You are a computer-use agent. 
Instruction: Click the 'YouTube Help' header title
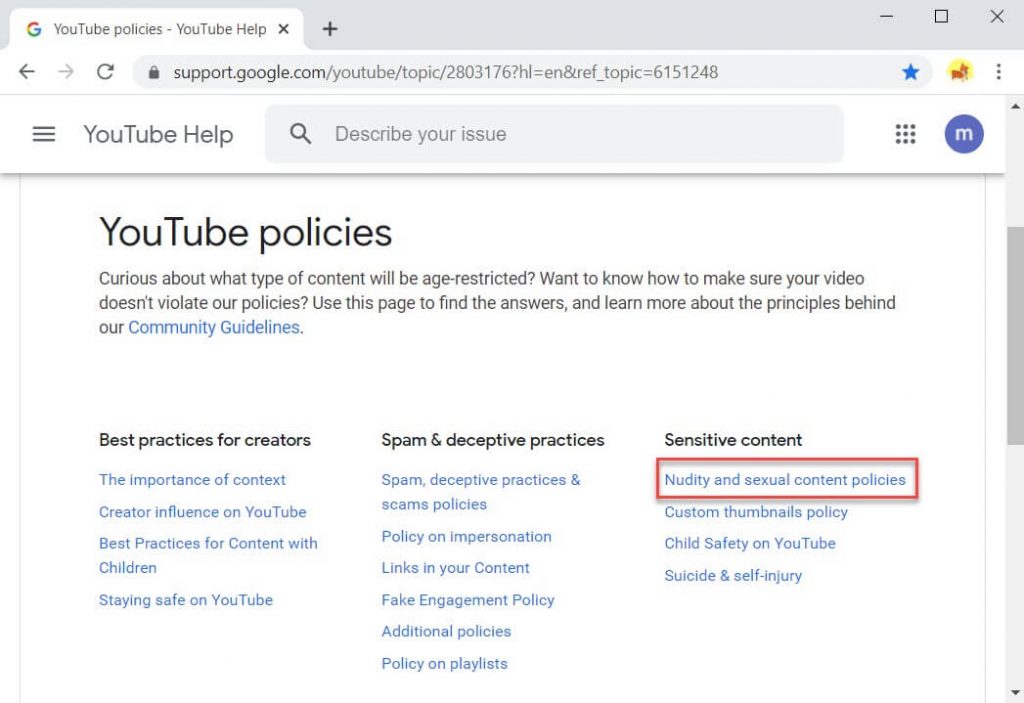pos(158,134)
